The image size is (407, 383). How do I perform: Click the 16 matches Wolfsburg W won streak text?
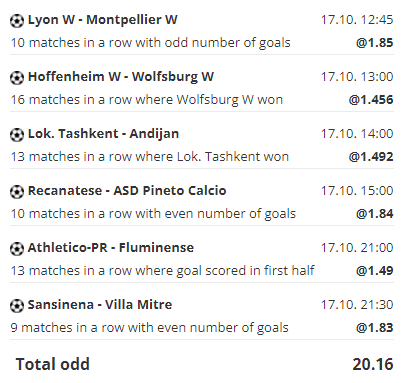coord(147,100)
